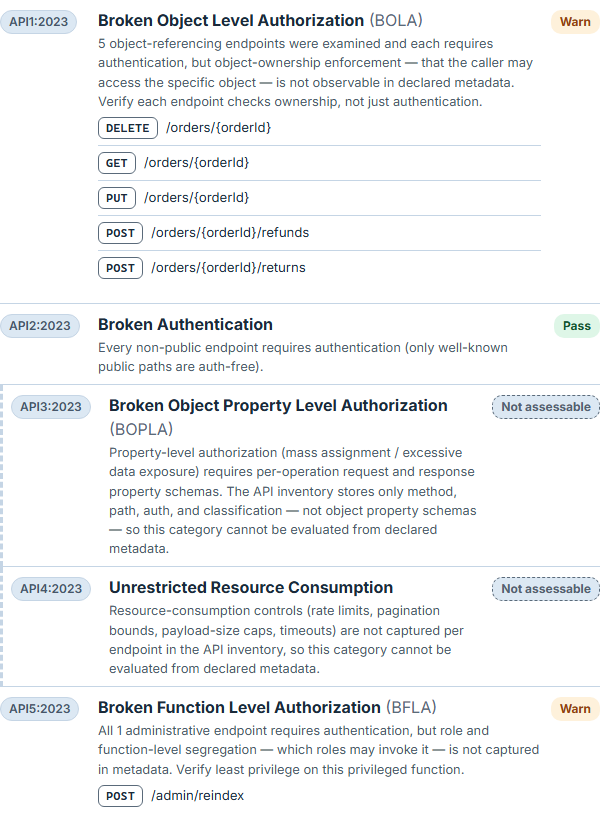This screenshot has height=831, width=600.
Task: Click the API2:2023 badge
Action: (x=40, y=326)
